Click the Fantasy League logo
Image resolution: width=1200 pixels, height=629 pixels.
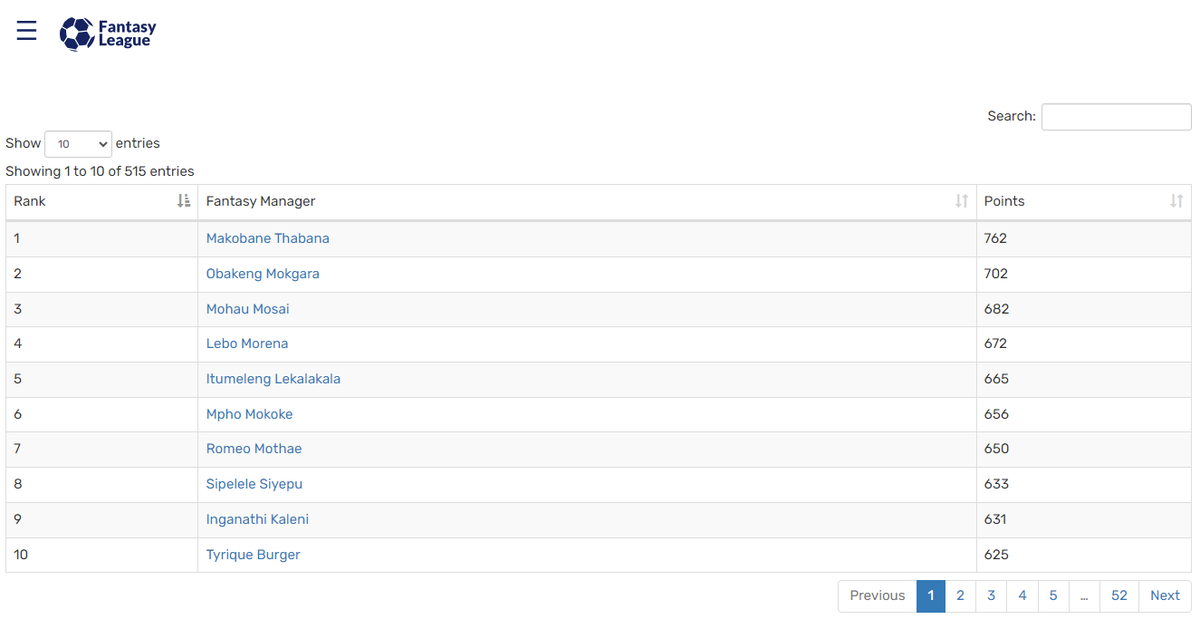click(108, 33)
